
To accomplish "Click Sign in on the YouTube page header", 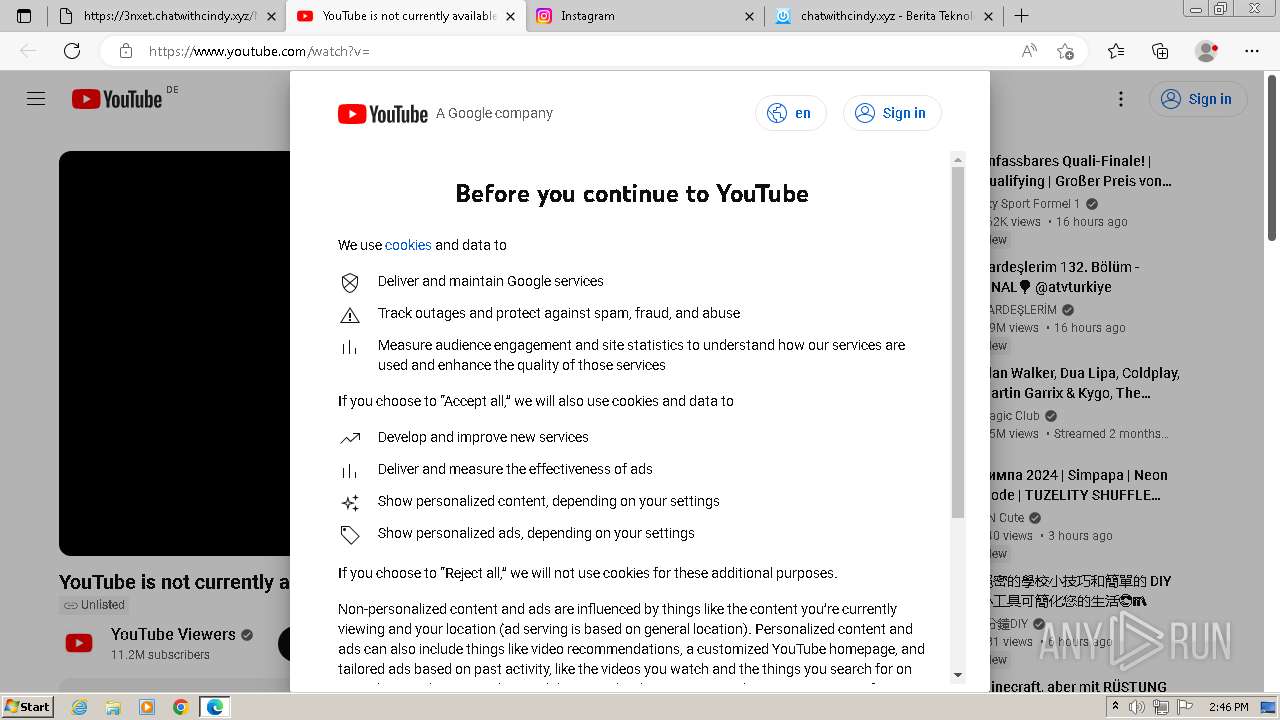I will click(1198, 99).
